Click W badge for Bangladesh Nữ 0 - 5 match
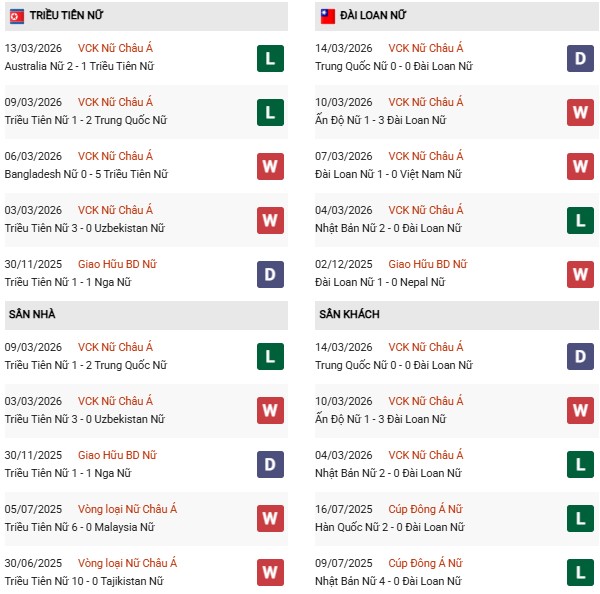Screen dimensions: 600x594 tap(270, 166)
